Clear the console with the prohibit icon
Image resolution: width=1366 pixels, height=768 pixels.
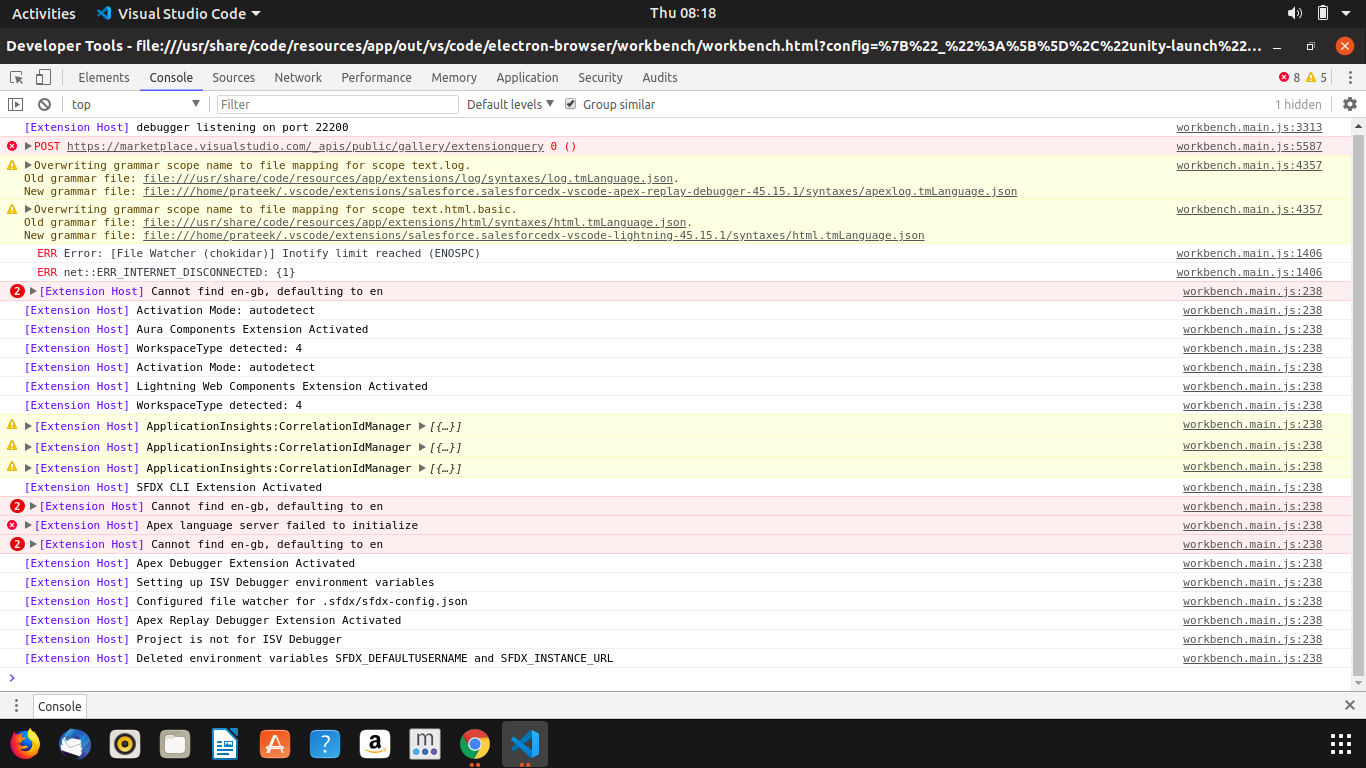pos(43,104)
